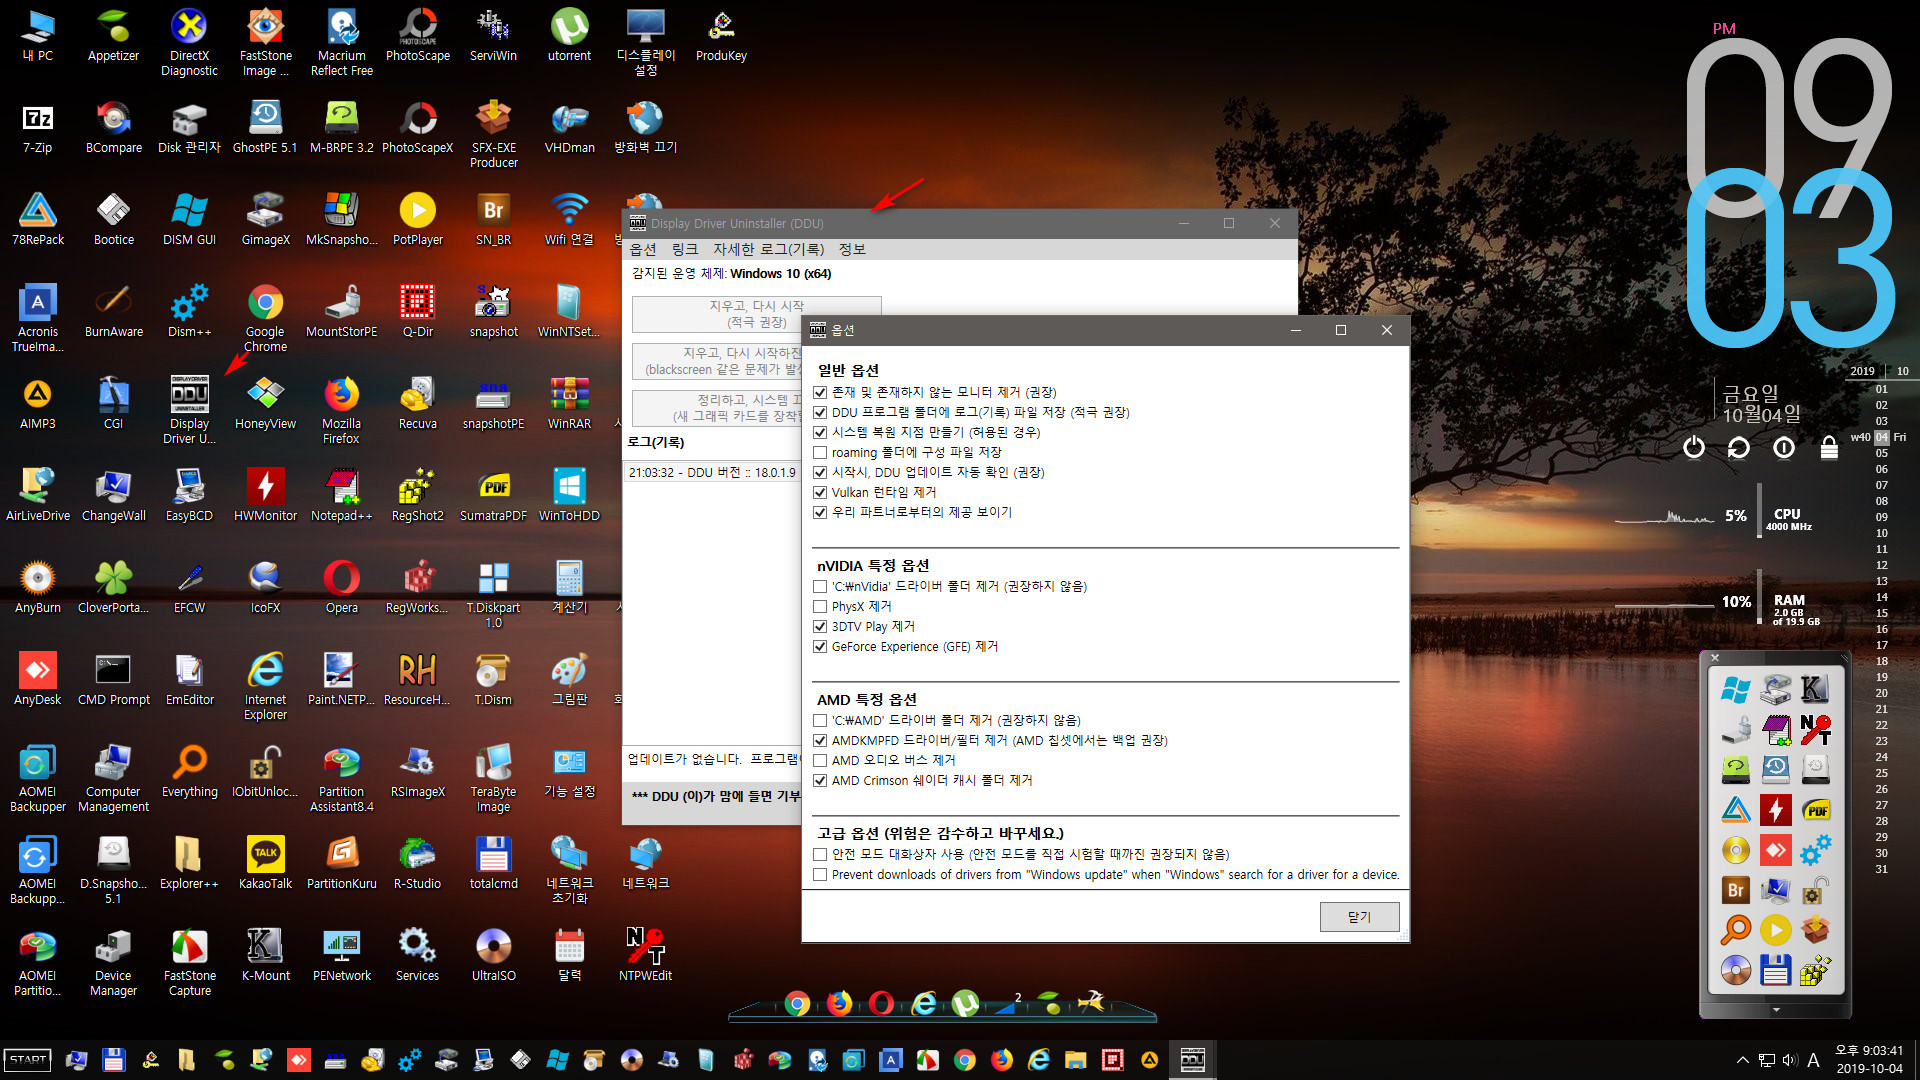Enable PhysX removal checkbox
This screenshot has width=1920, height=1080.
820,606
